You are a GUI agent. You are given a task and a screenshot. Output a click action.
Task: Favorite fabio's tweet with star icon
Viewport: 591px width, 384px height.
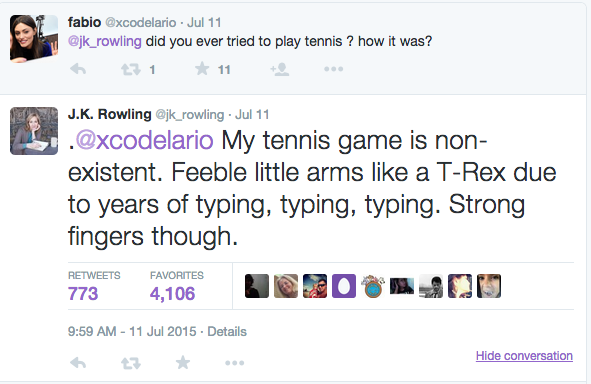202,69
